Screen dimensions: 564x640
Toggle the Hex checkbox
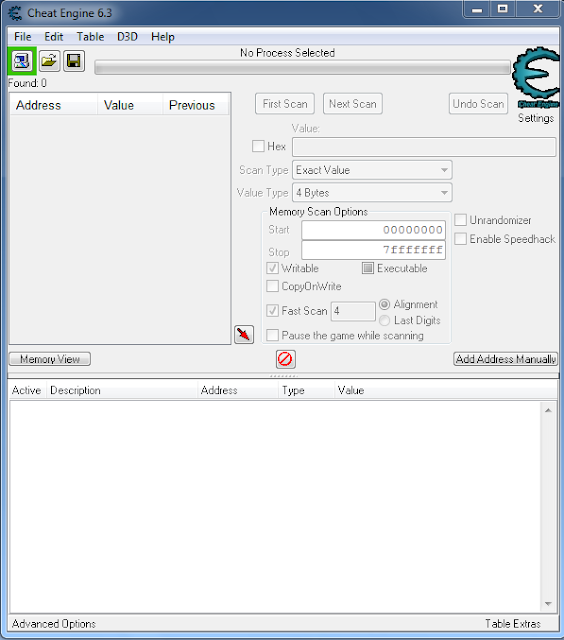[x=258, y=146]
